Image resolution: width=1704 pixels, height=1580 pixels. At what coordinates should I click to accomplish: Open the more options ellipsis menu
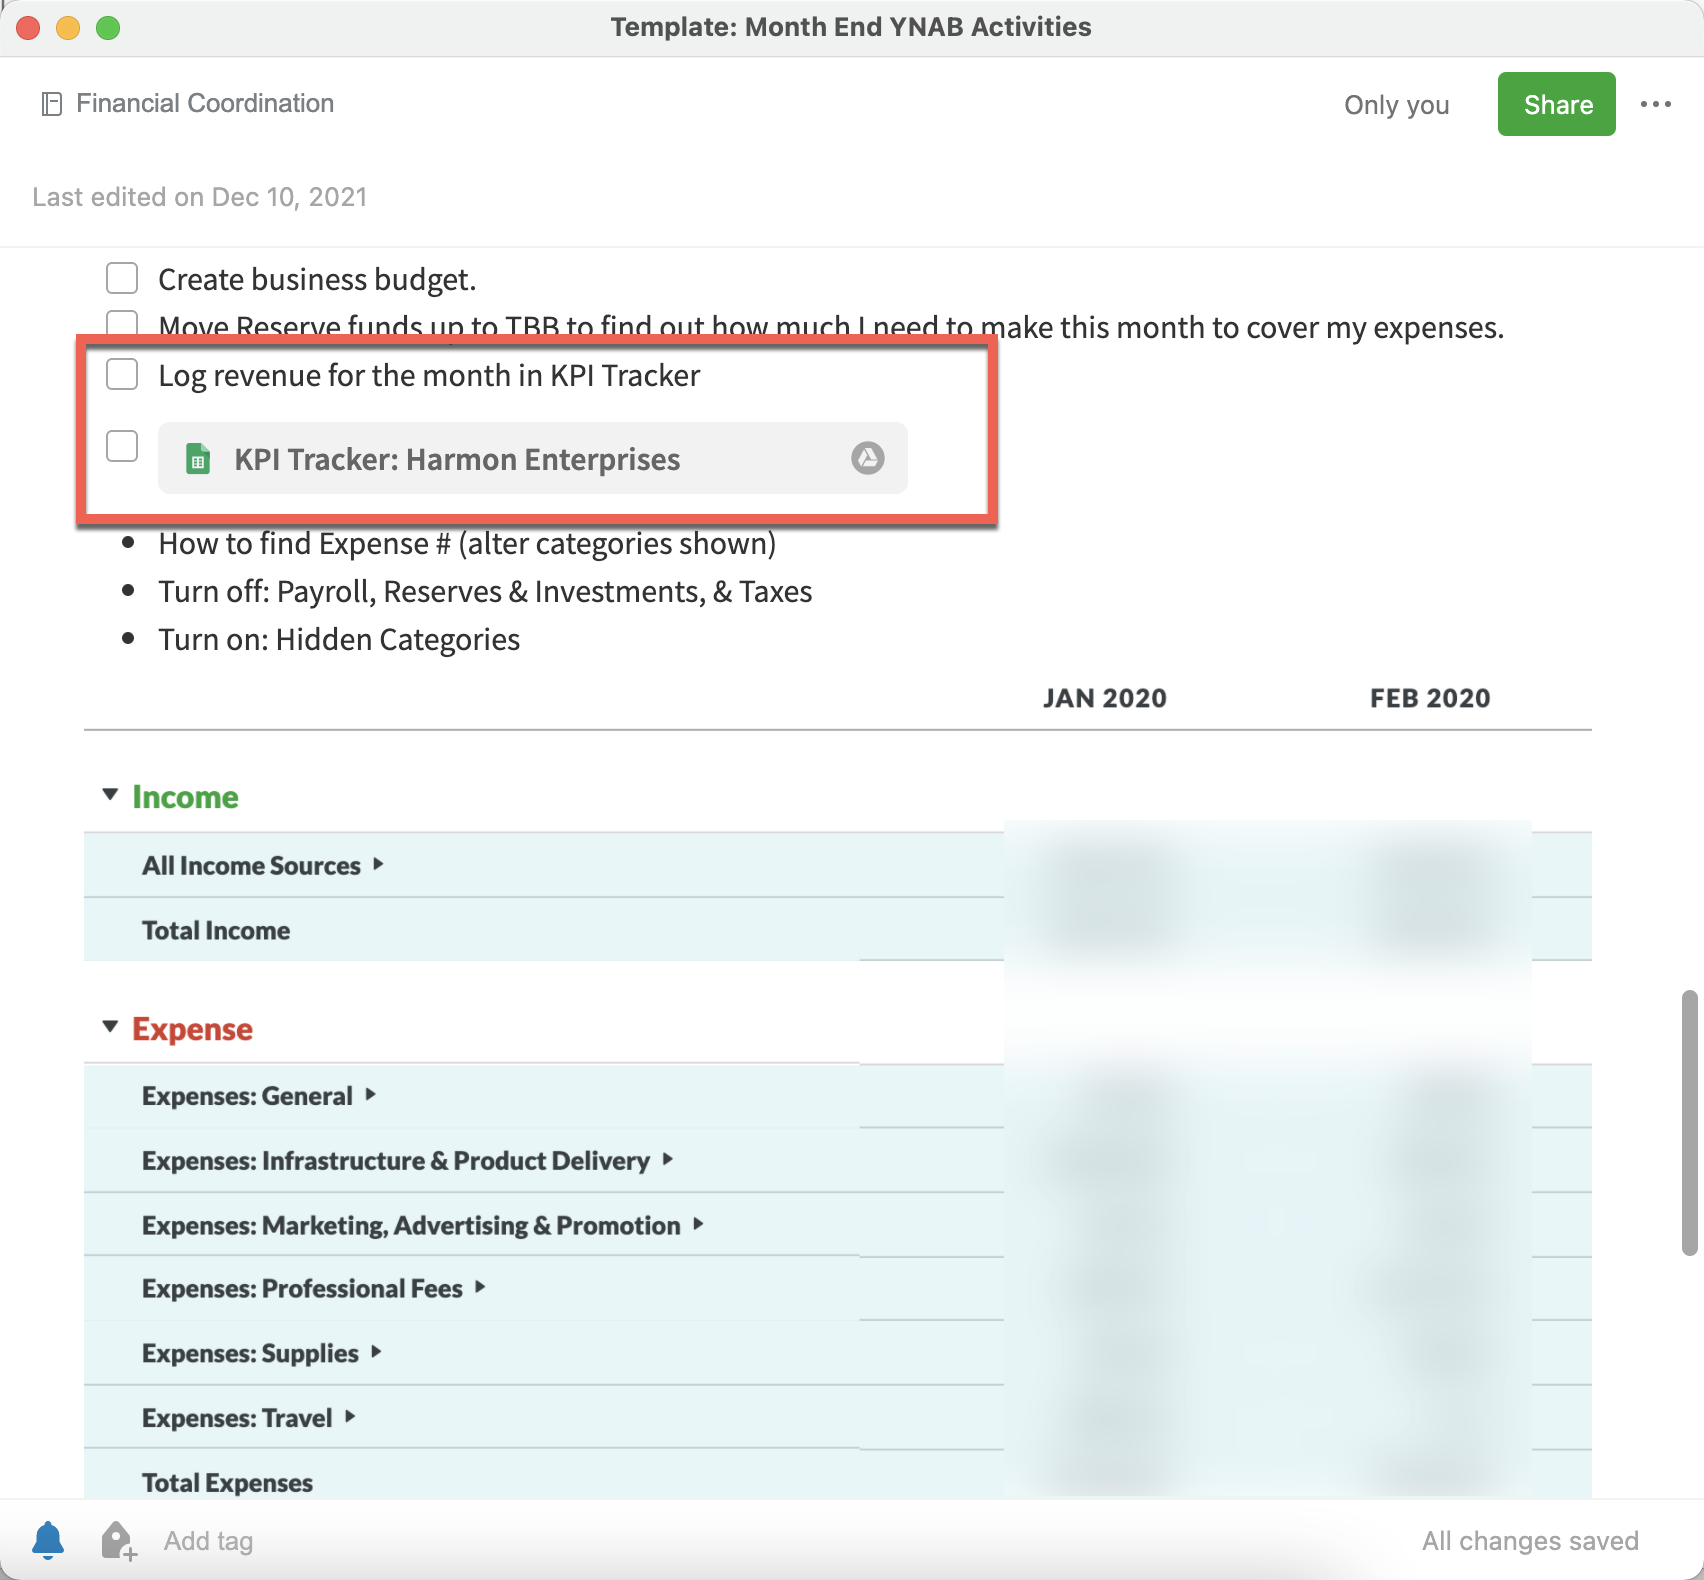click(1657, 104)
